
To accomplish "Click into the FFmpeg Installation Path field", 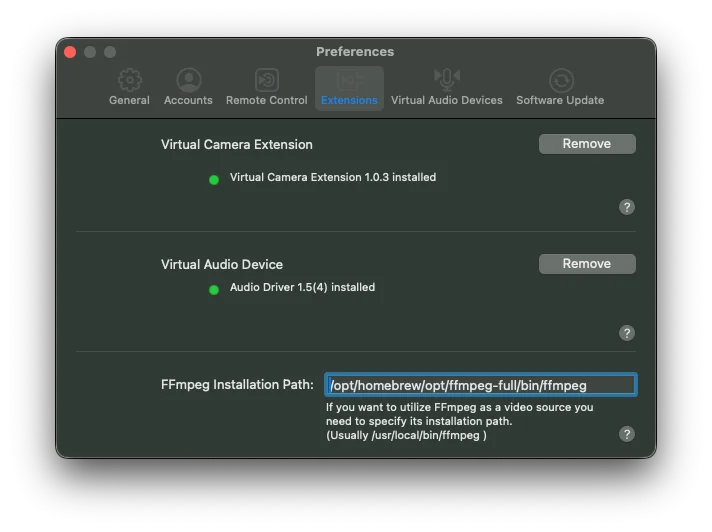I will point(480,385).
